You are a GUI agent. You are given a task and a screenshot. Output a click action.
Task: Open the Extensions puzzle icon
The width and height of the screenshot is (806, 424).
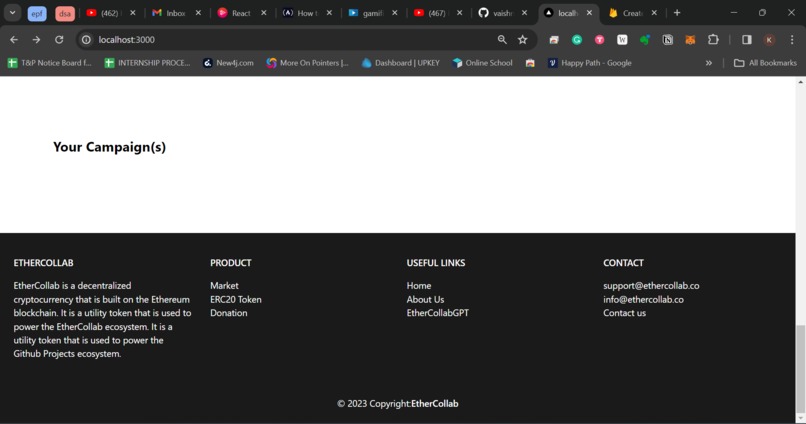(713, 40)
